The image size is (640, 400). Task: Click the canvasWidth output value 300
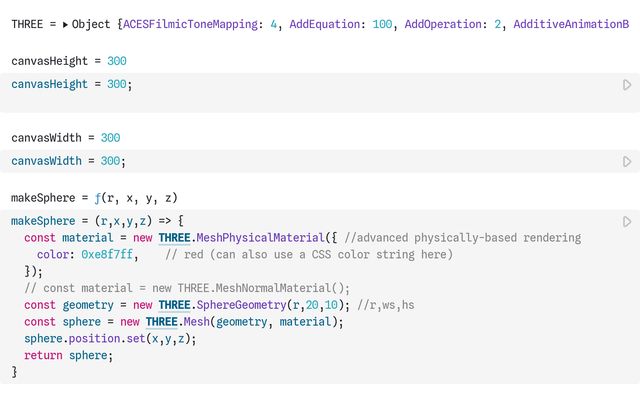110,137
